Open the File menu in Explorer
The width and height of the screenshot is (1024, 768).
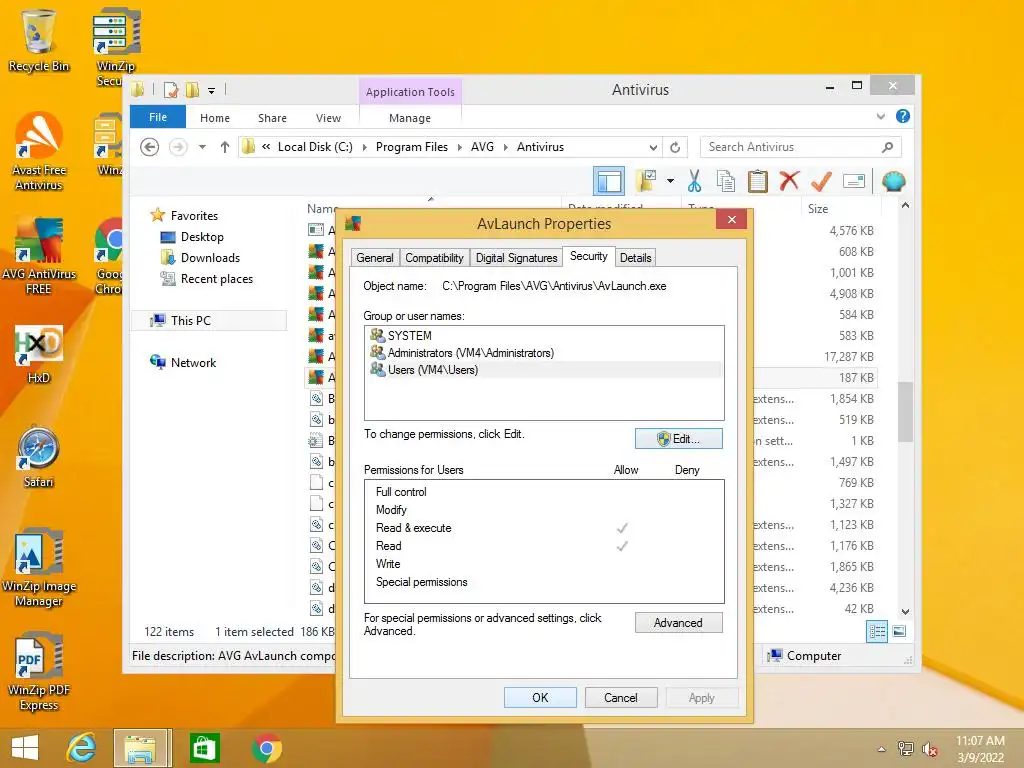[157, 117]
